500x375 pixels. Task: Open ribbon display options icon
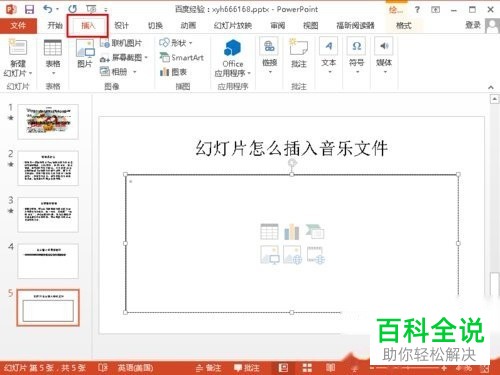click(x=435, y=9)
